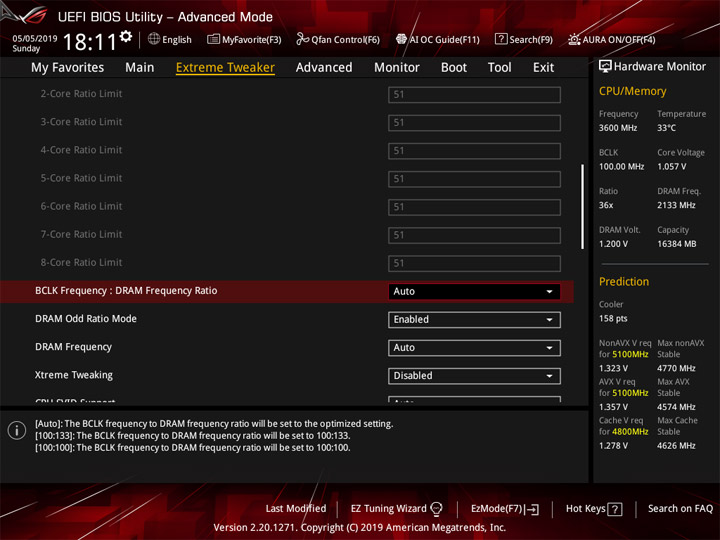Click the 4800MHz cache frequency text
Screen dimensions: 720x540
pos(630,432)
